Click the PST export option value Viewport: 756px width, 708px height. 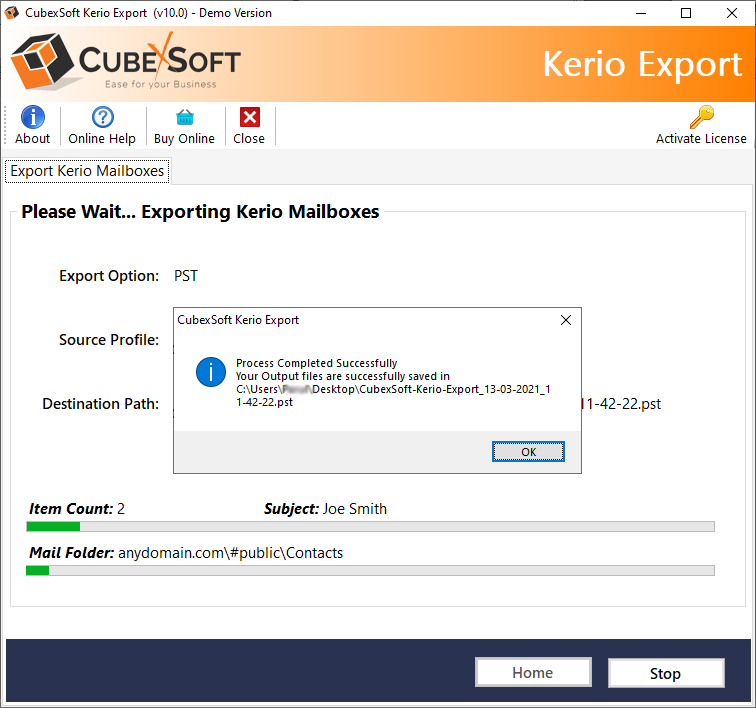click(186, 276)
